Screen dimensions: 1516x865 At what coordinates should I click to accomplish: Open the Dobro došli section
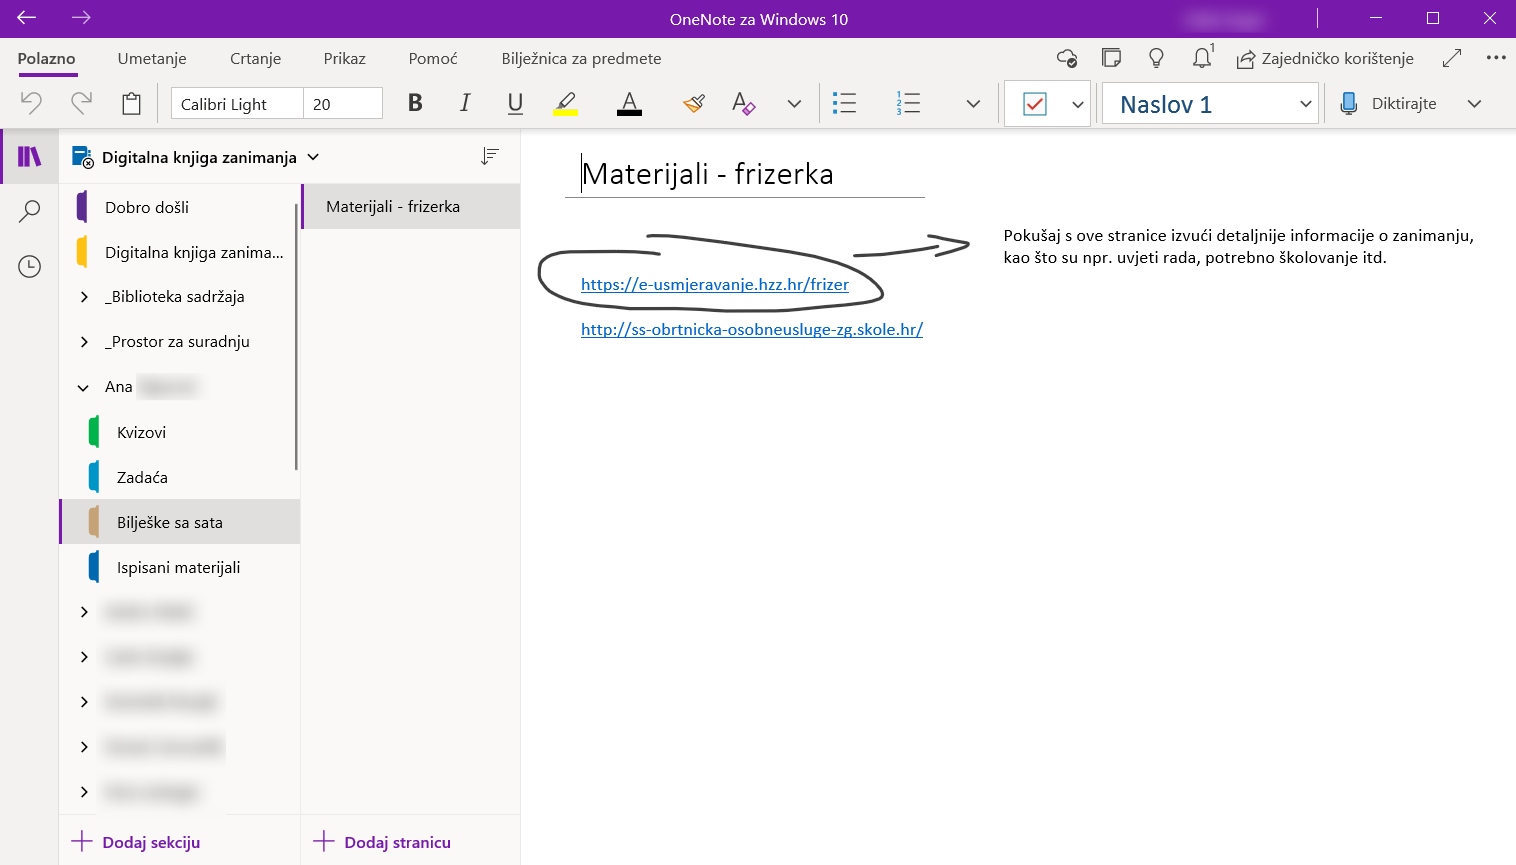point(180,207)
